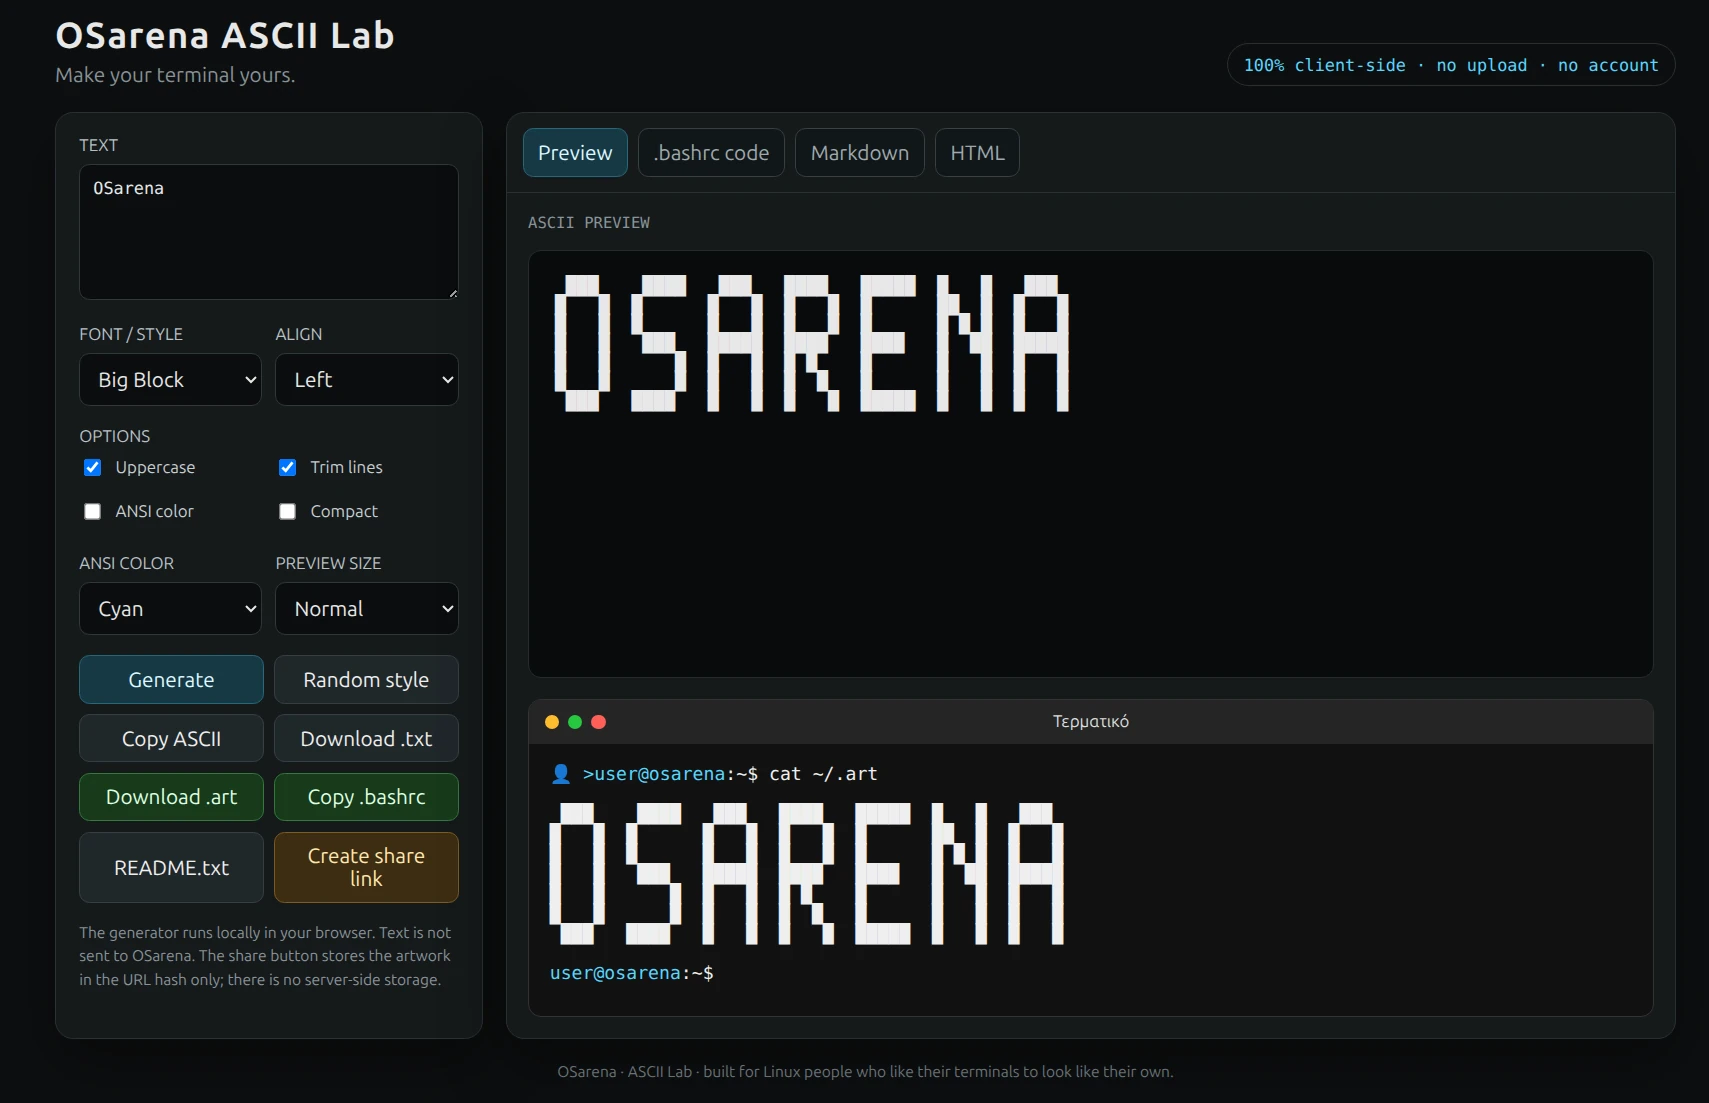
Task: Switch to the .bashrc code tab
Action: [x=711, y=153]
